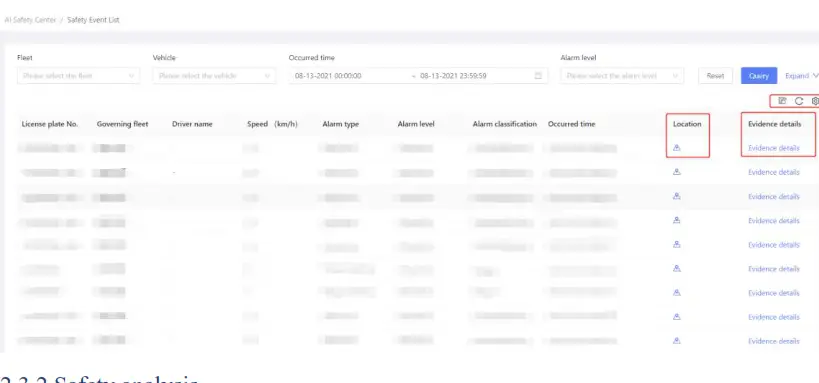Viewport: 819px width, 383px height.
Task: Open Evidence details link in eighth row
Action: click(774, 317)
